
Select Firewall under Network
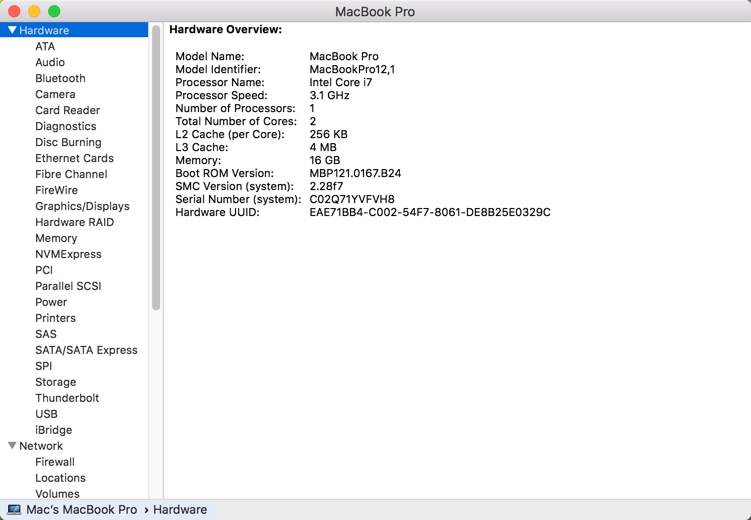(56, 462)
